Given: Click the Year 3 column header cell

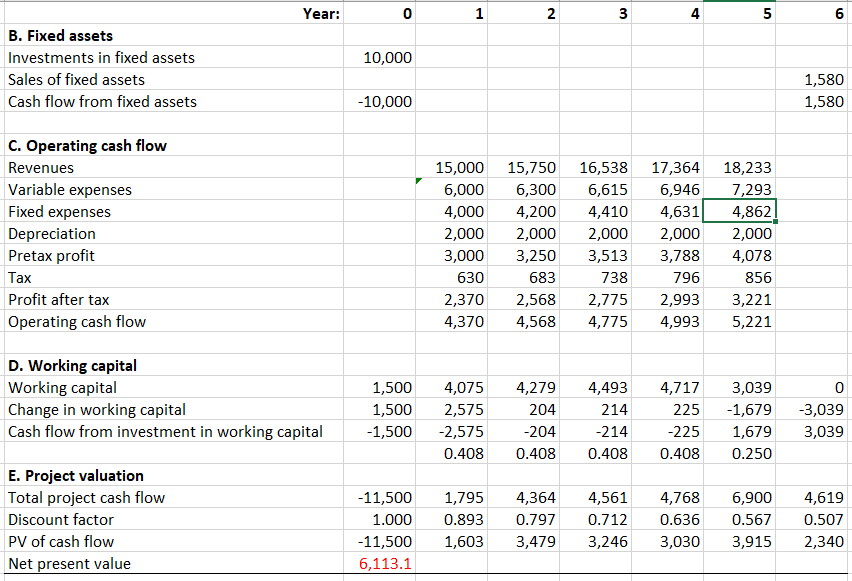Looking at the screenshot, I should pyautogui.click(x=596, y=13).
